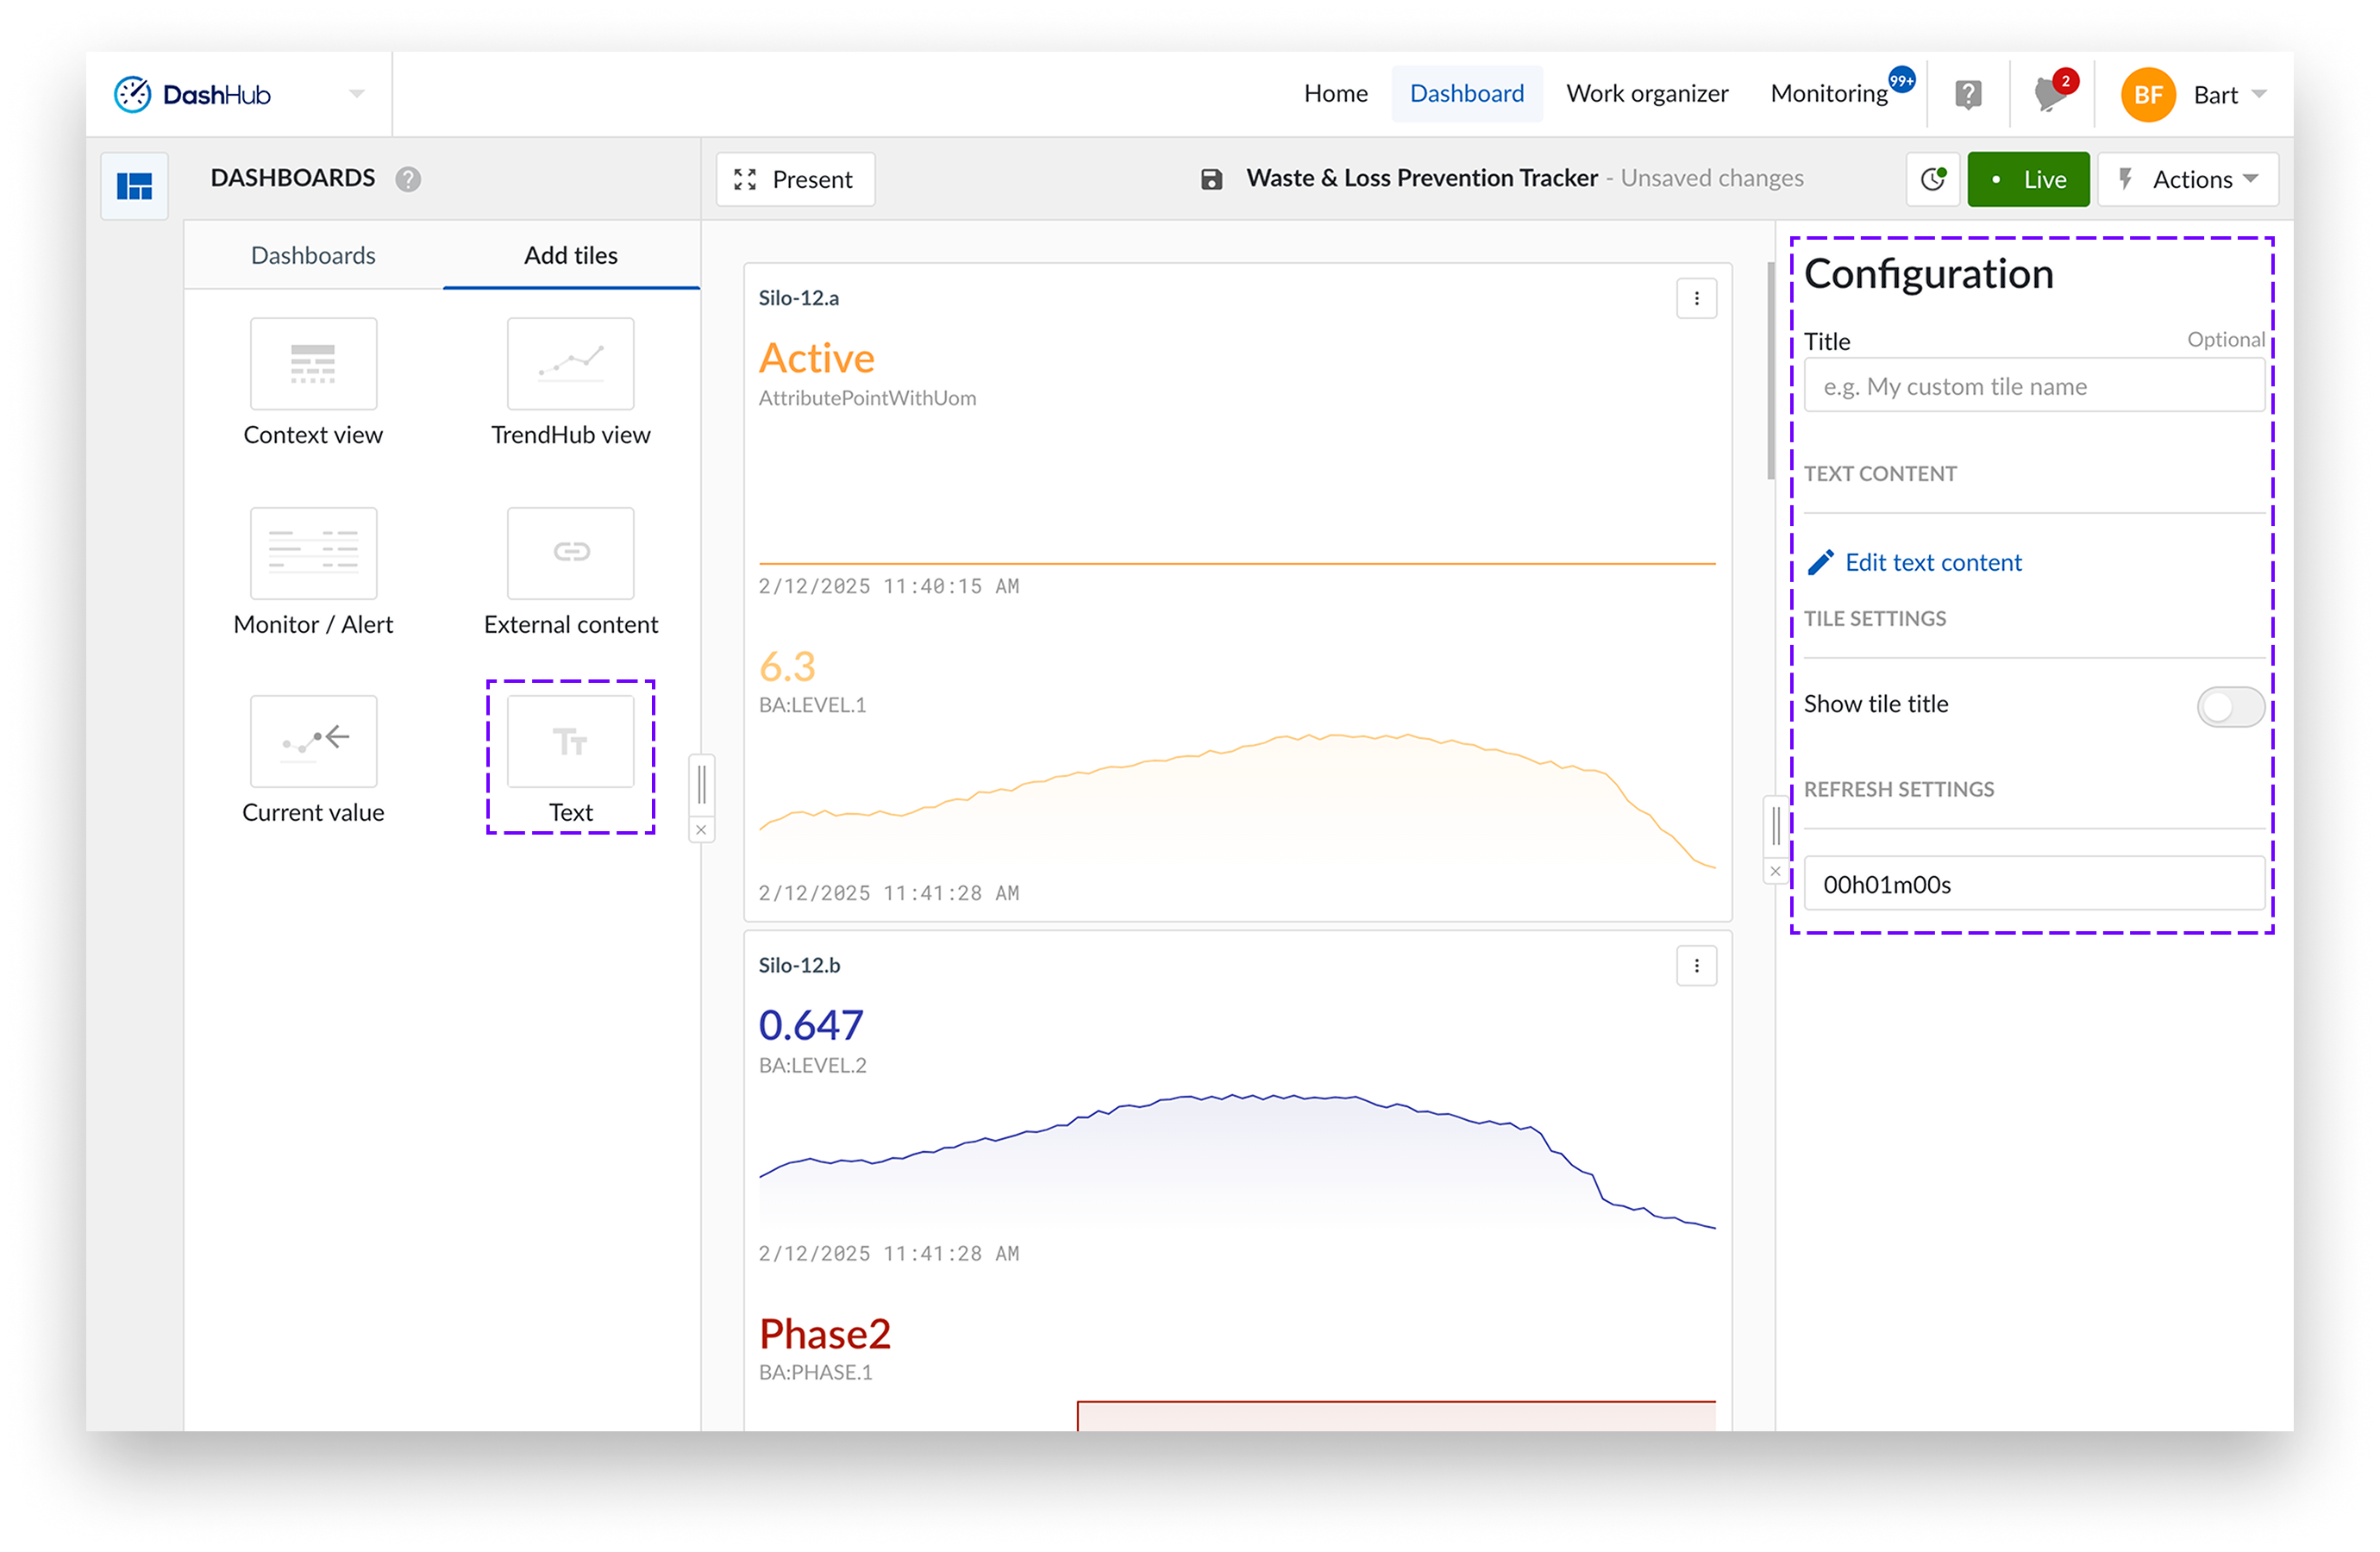
Task: Pick the Current value tile
Action: pyautogui.click(x=313, y=741)
